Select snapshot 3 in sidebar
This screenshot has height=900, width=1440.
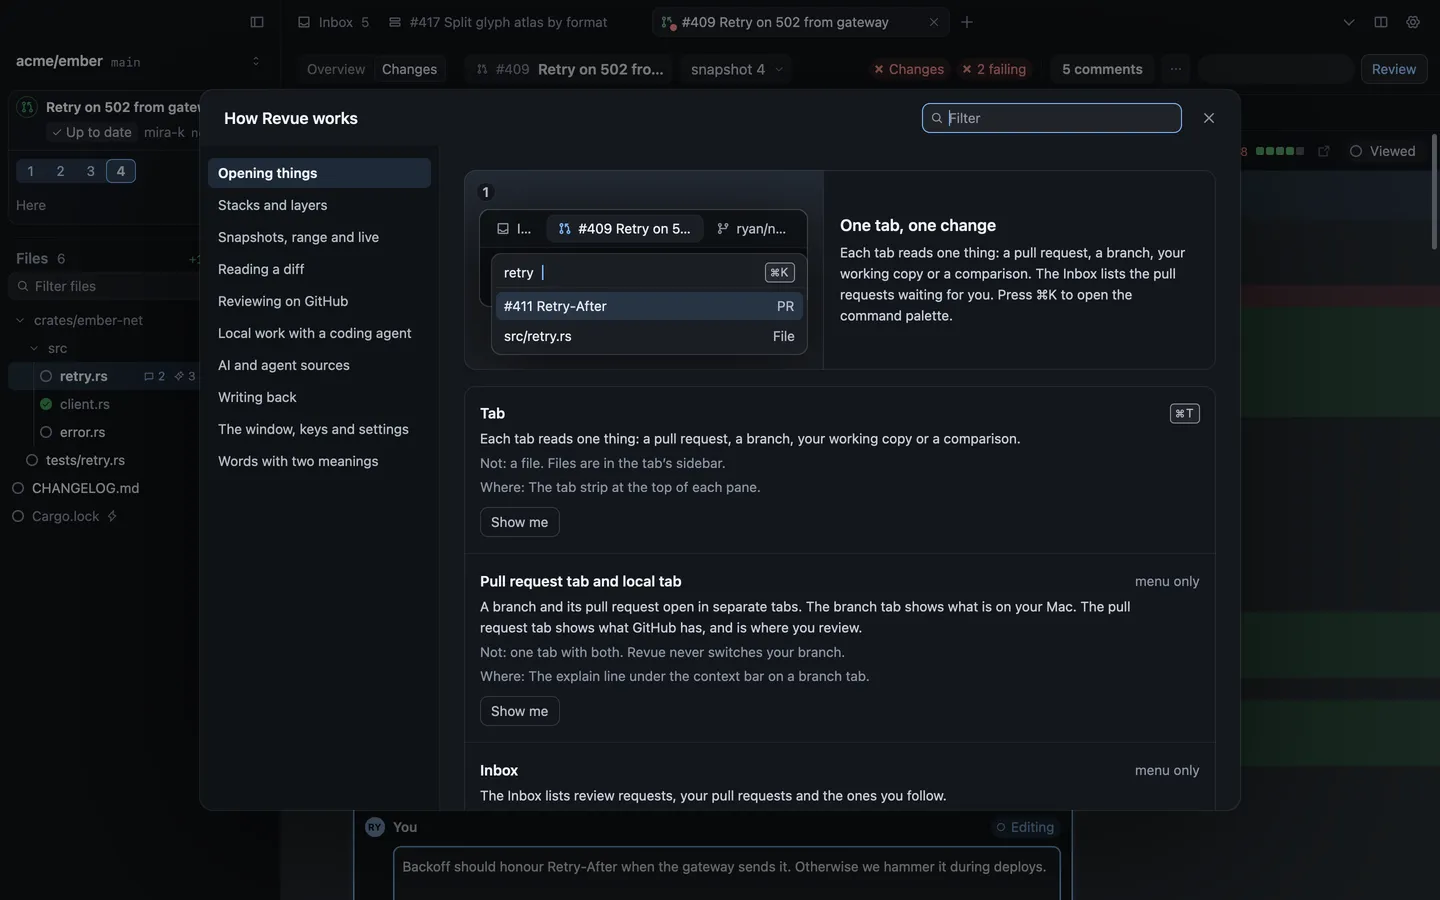(91, 171)
